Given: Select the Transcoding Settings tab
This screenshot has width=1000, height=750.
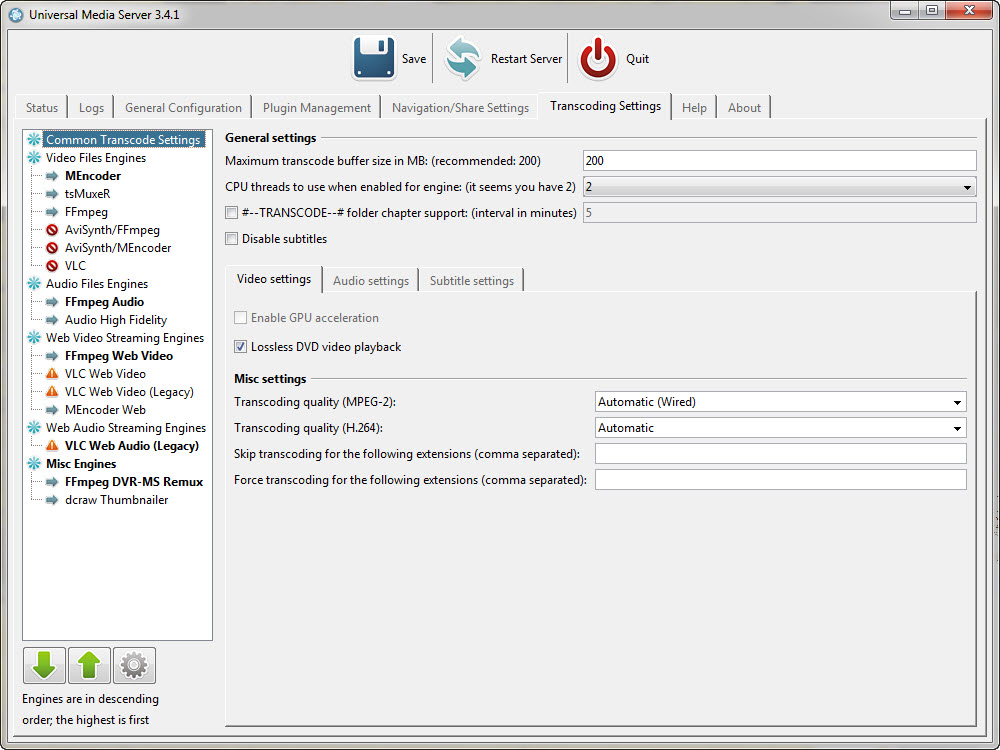Looking at the screenshot, I should (x=605, y=106).
